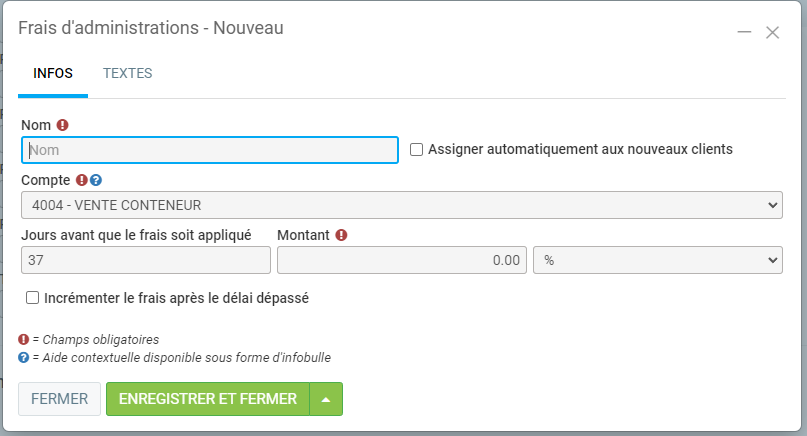Click the red required icon beside Montant

(341, 235)
